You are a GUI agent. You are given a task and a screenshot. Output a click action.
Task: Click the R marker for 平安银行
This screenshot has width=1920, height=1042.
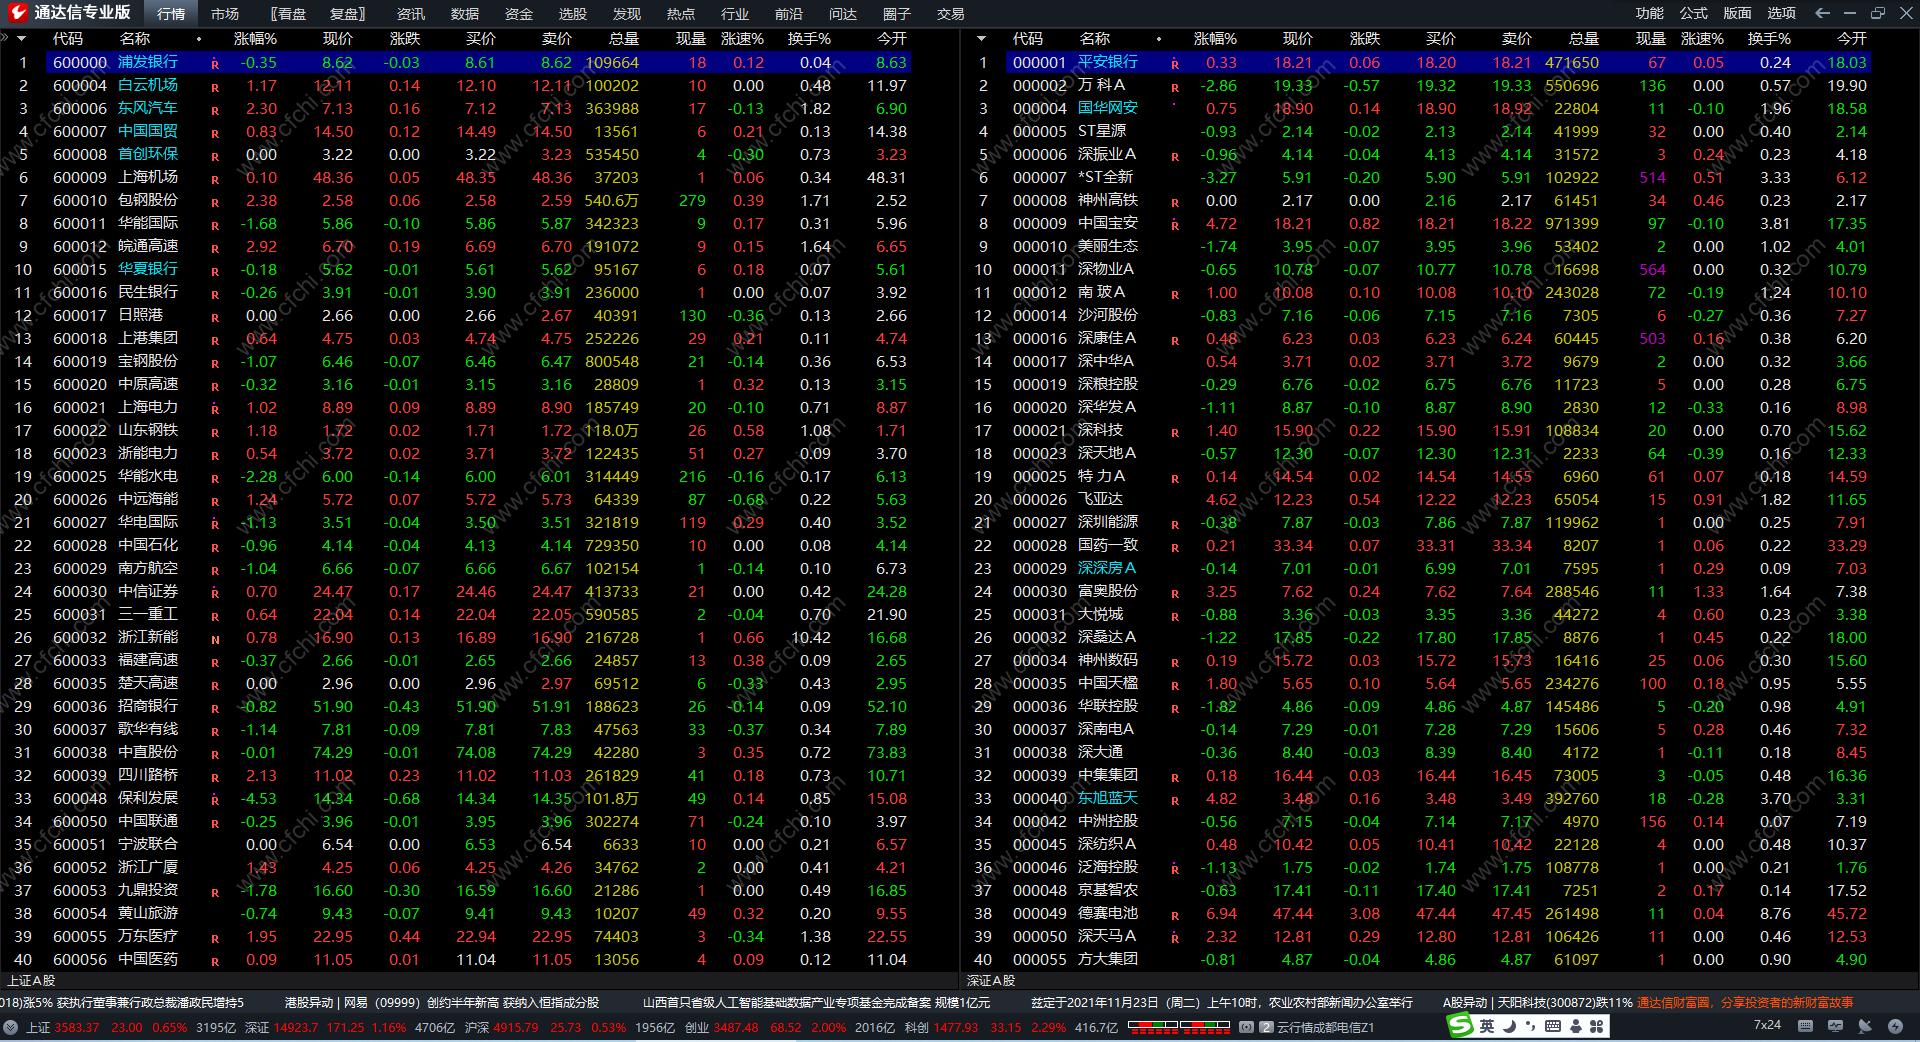1175,64
